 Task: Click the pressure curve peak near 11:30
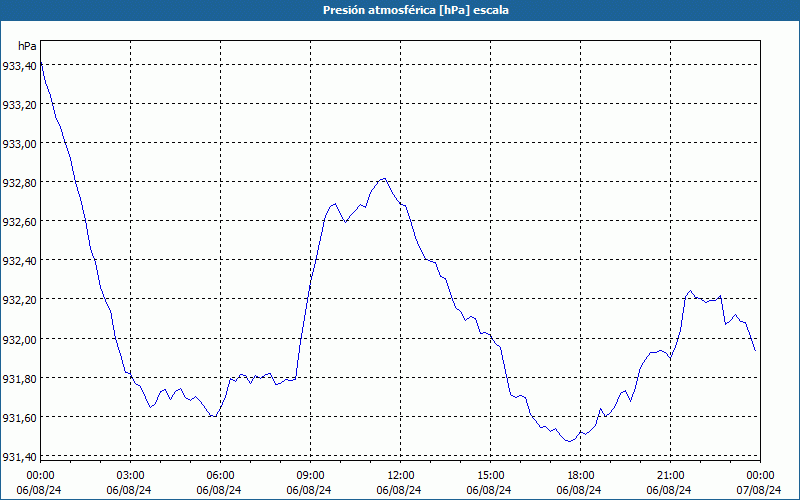pos(384,179)
